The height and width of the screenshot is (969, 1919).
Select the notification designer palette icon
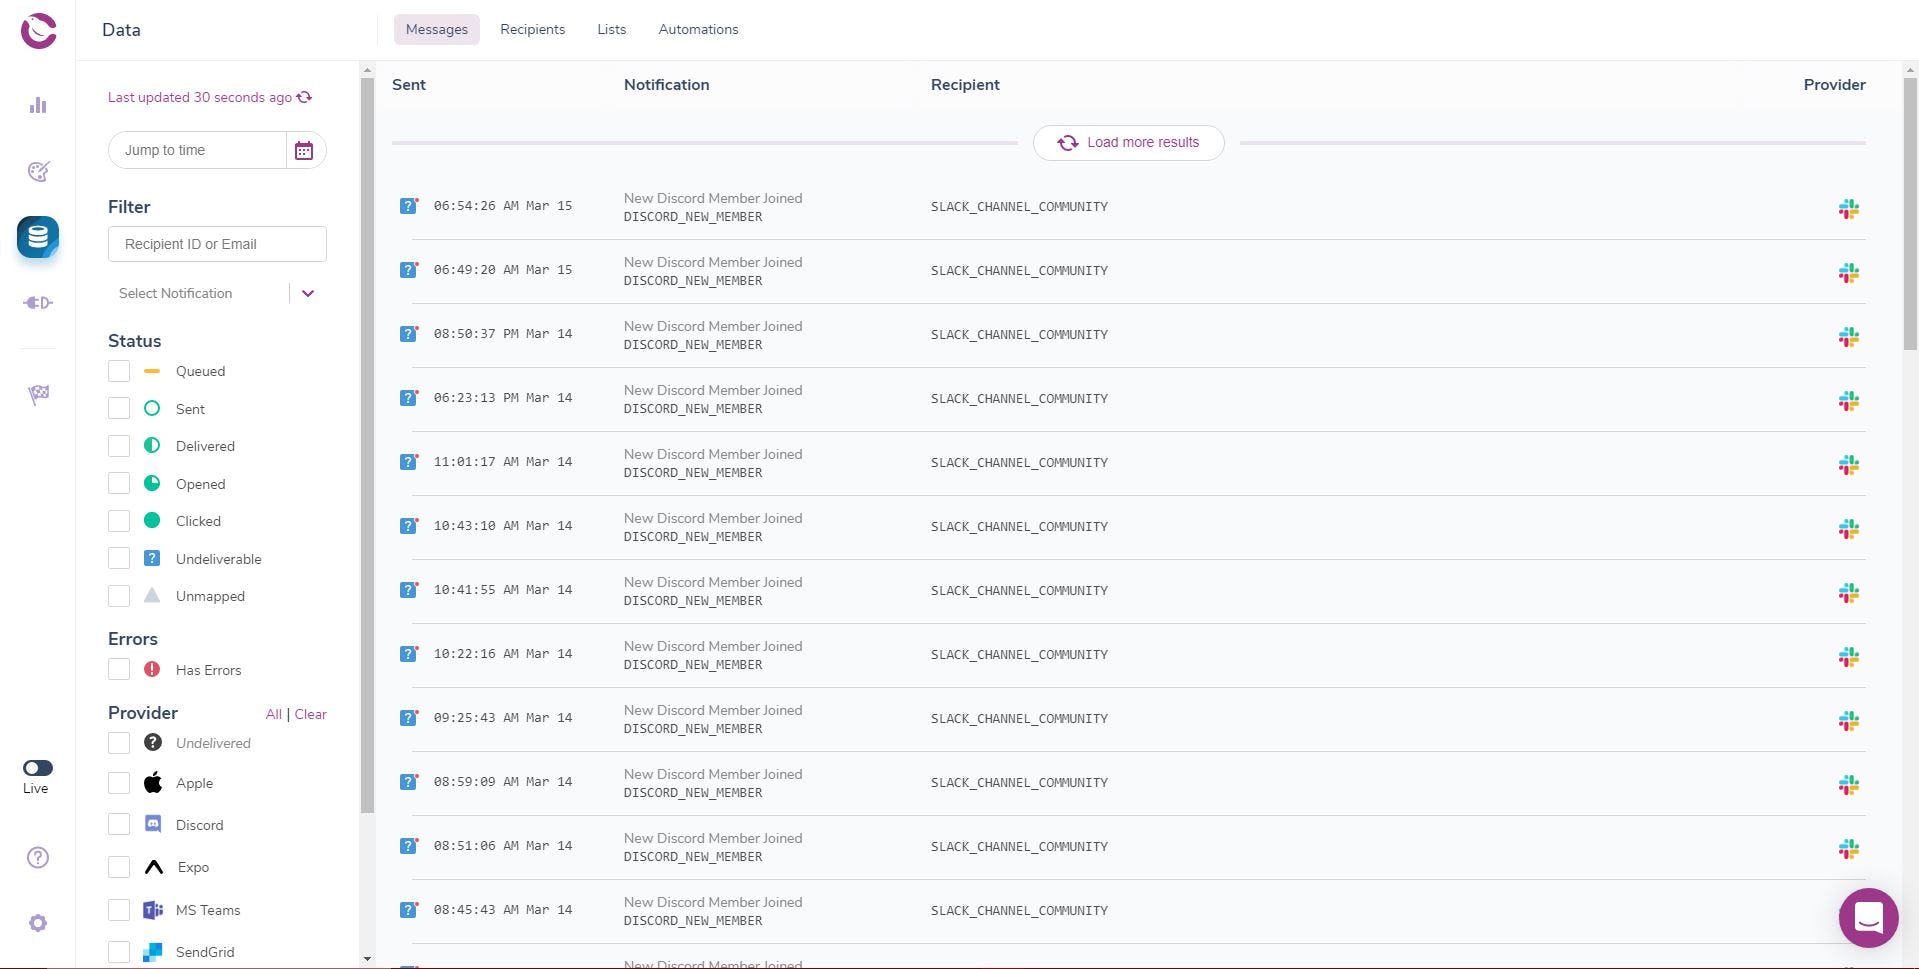(37, 171)
